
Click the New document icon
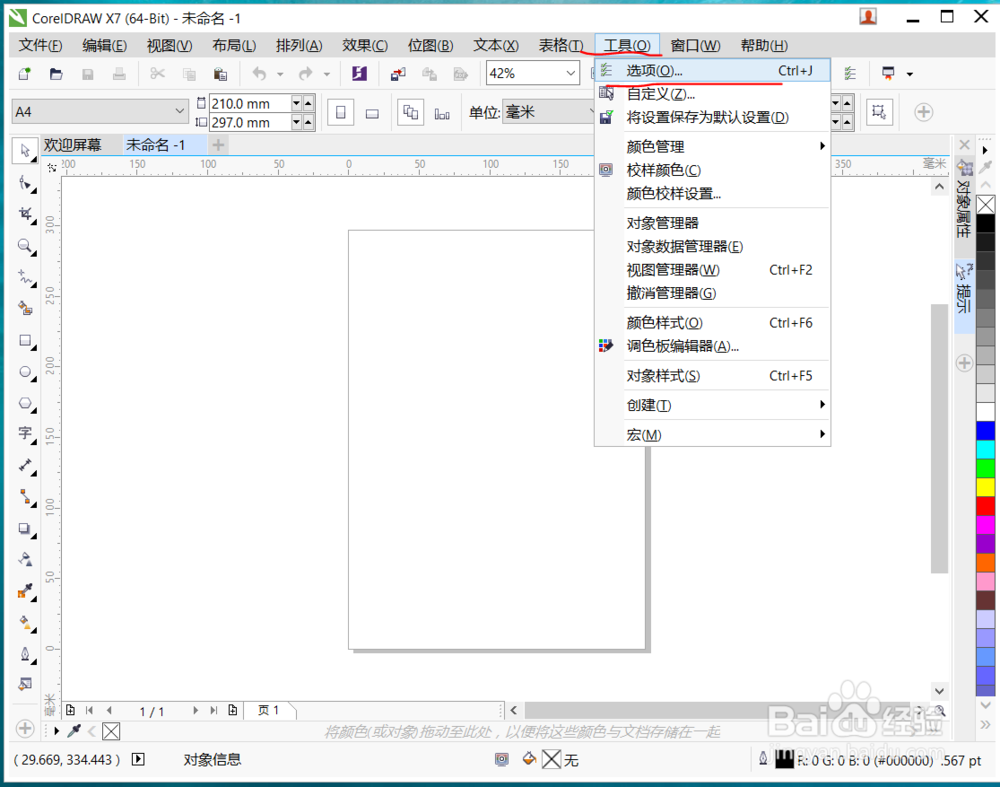[x=25, y=74]
